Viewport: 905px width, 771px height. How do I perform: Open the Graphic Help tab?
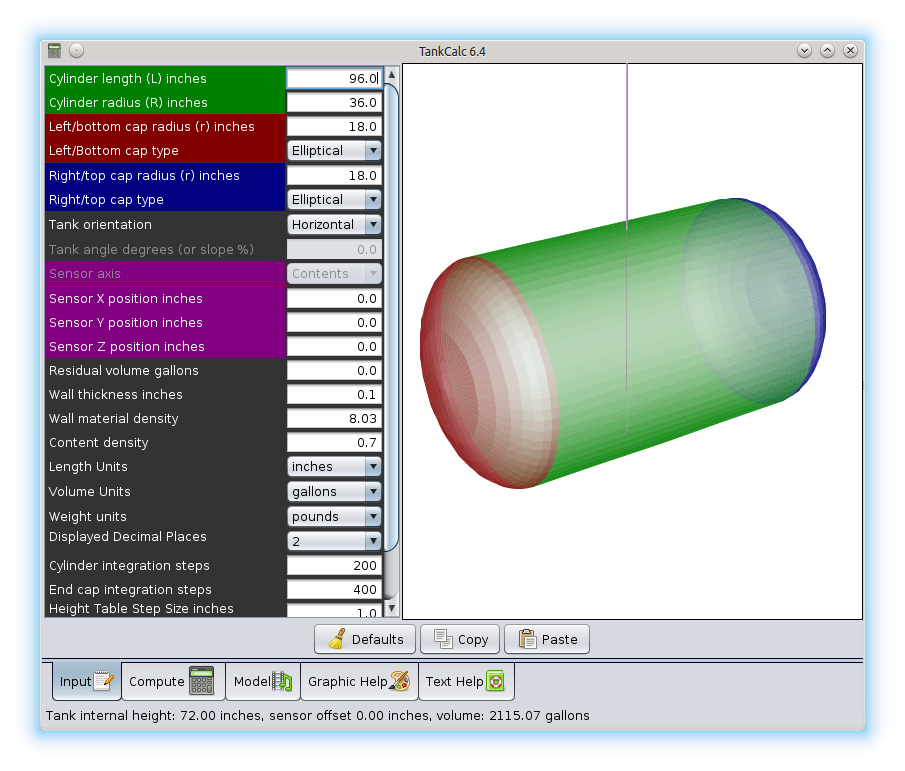pos(358,681)
